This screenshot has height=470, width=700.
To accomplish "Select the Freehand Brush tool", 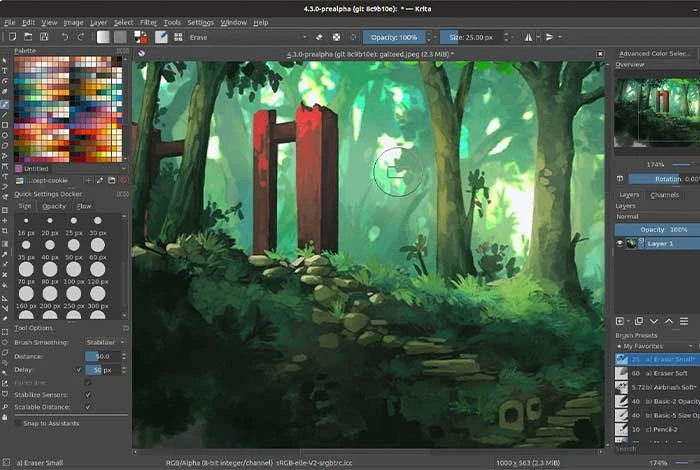I will [5, 104].
